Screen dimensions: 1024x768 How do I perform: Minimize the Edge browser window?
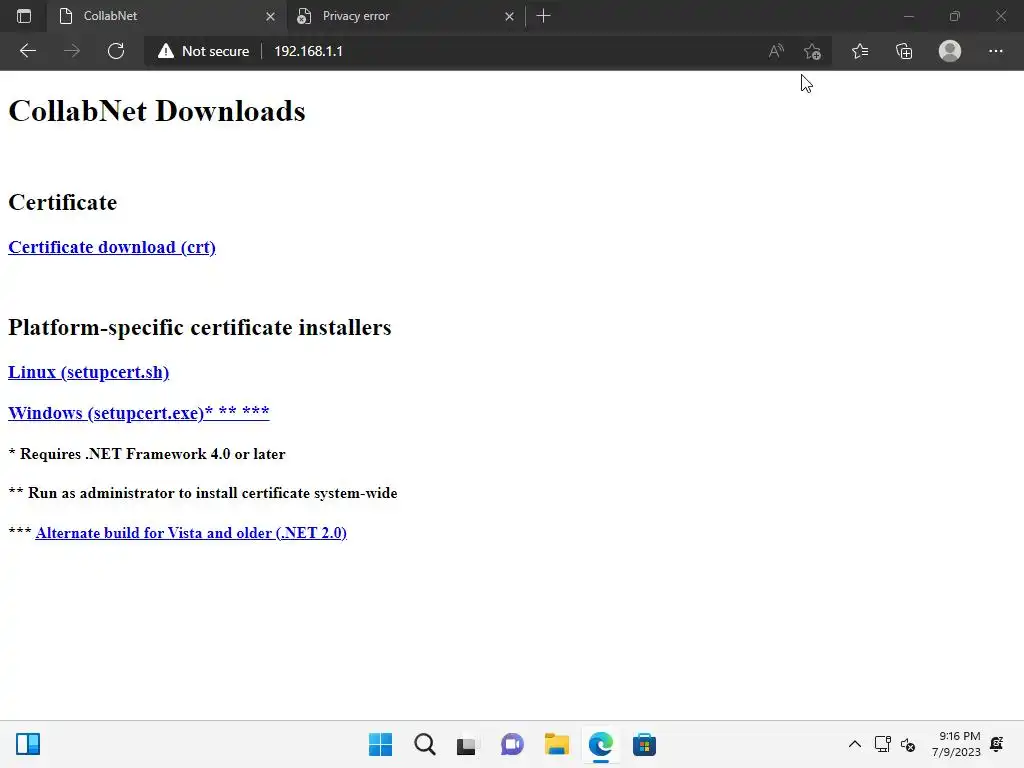pyautogui.click(x=908, y=16)
